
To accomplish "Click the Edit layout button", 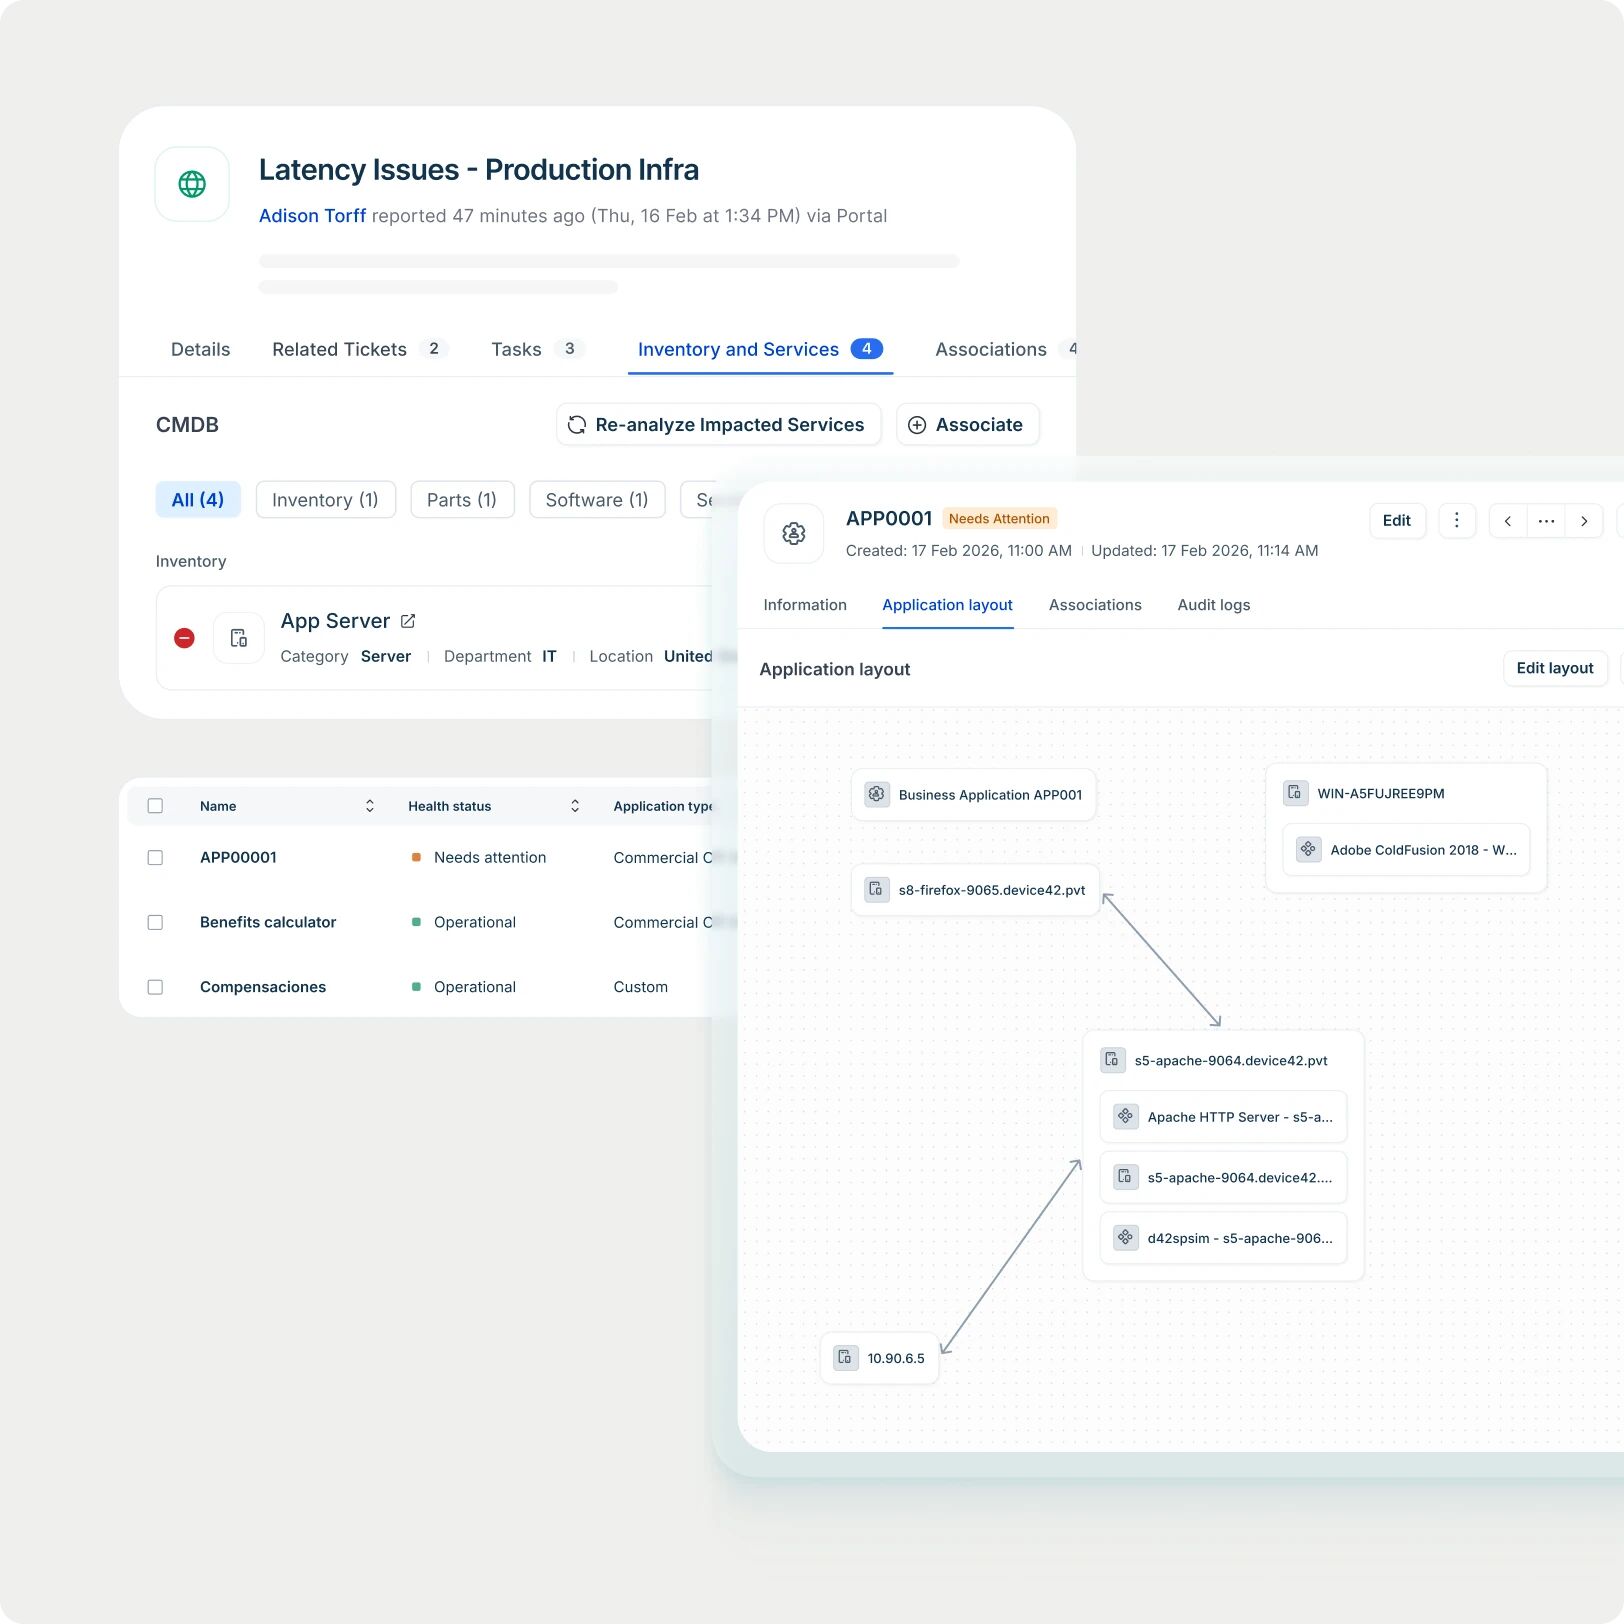I will [1555, 668].
